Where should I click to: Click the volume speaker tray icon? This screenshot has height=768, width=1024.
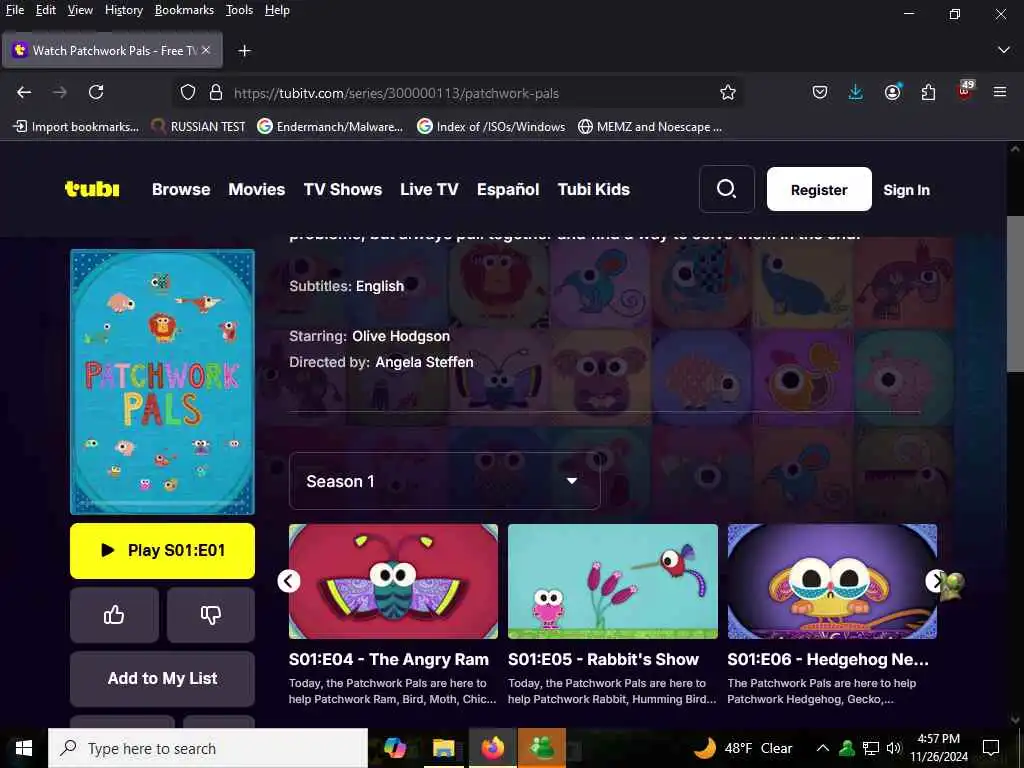coord(893,748)
